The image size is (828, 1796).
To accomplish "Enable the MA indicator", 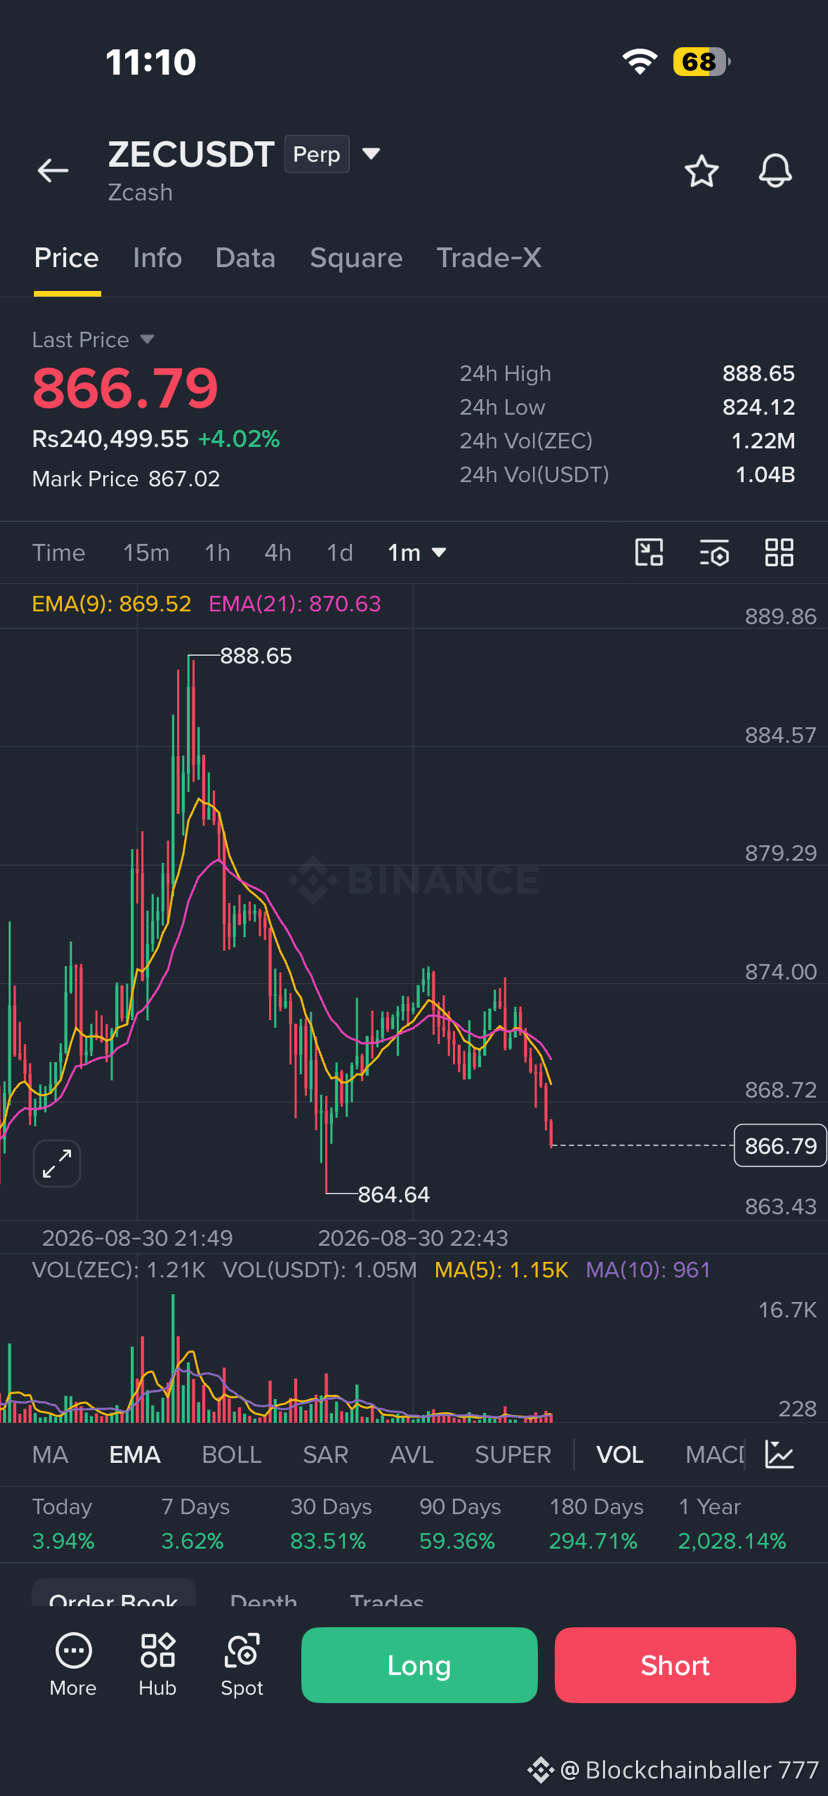I will pyautogui.click(x=50, y=1455).
